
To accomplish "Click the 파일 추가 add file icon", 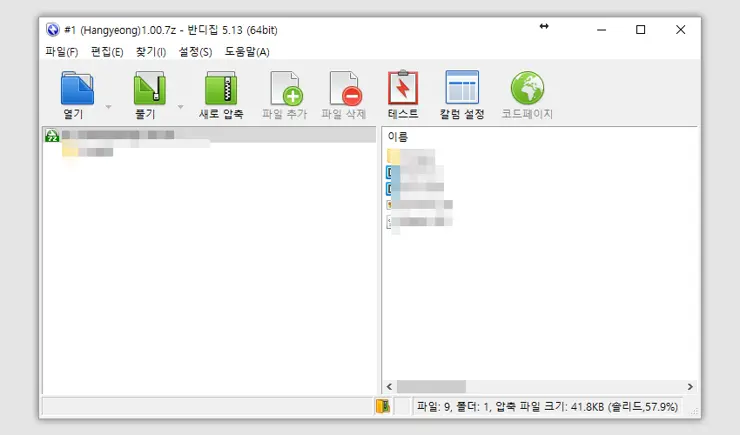I will pos(286,88).
